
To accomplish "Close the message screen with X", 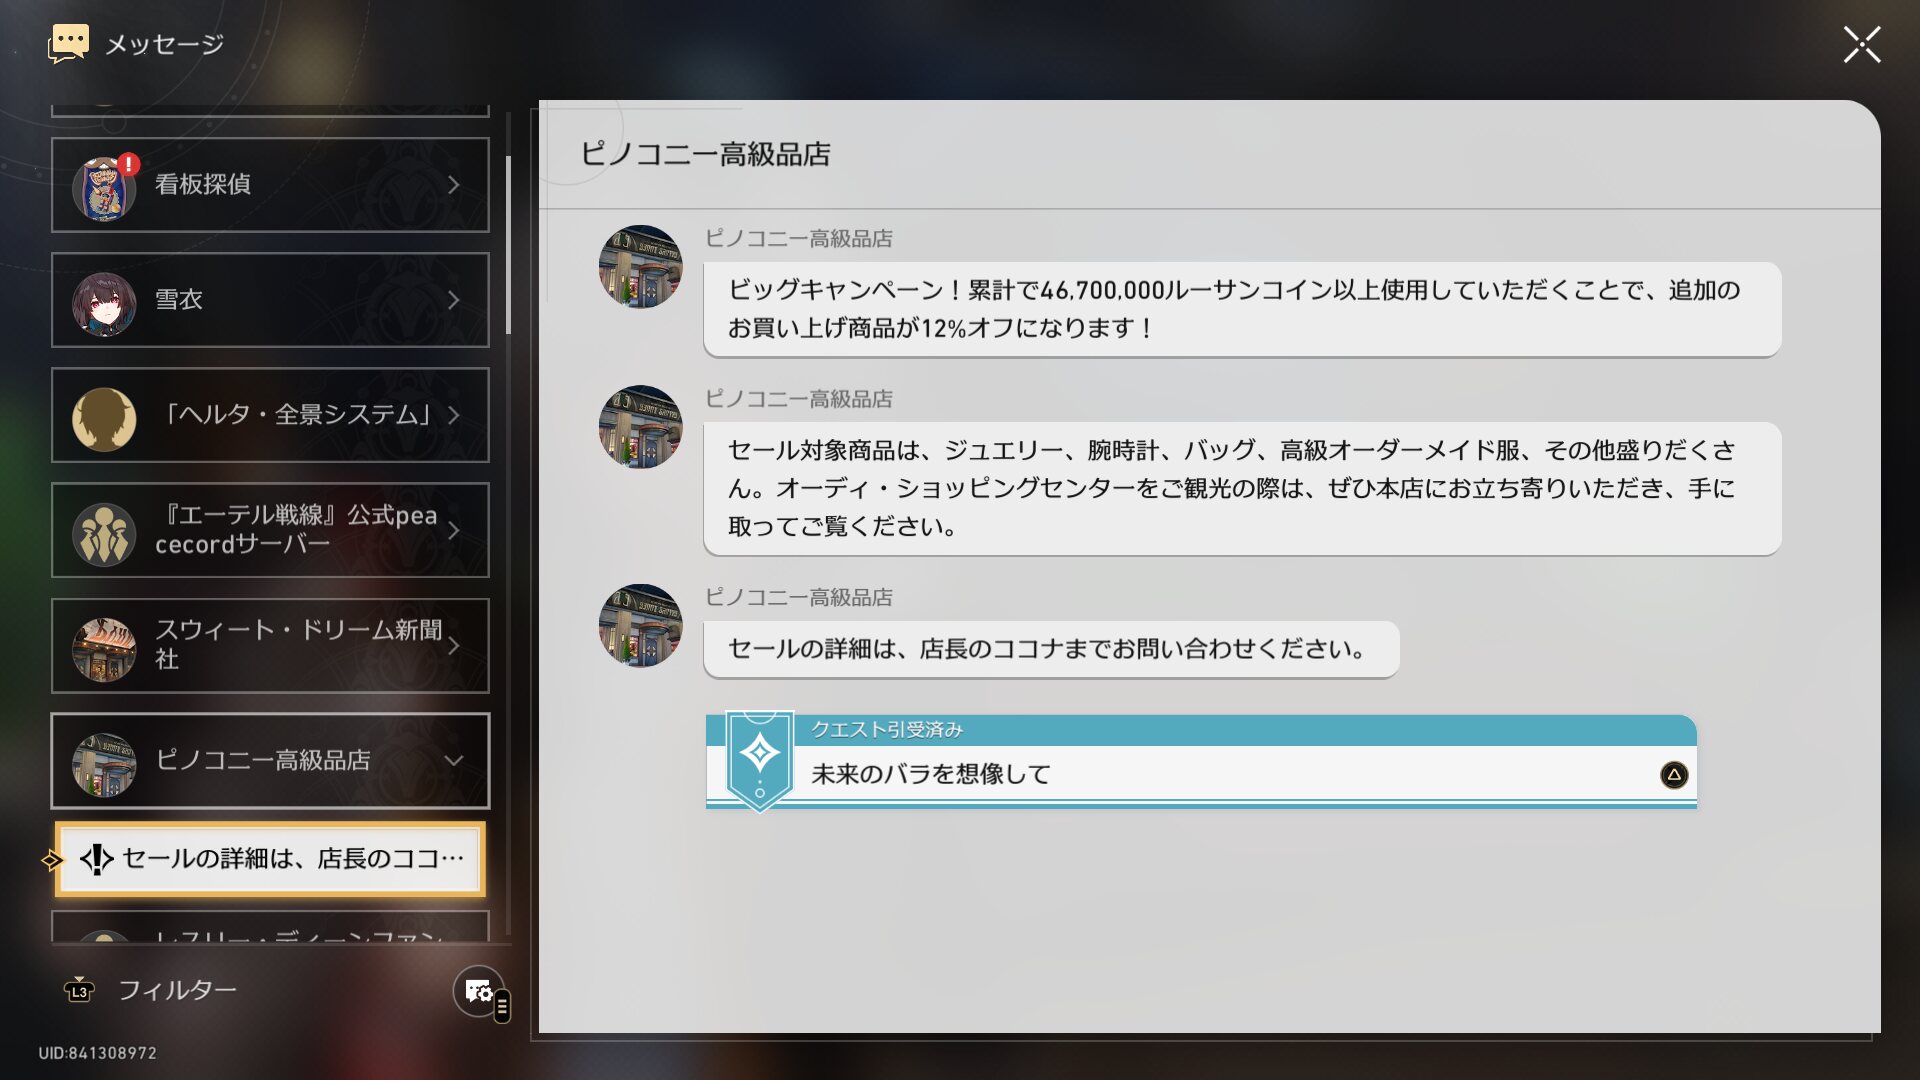I will 1861,45.
